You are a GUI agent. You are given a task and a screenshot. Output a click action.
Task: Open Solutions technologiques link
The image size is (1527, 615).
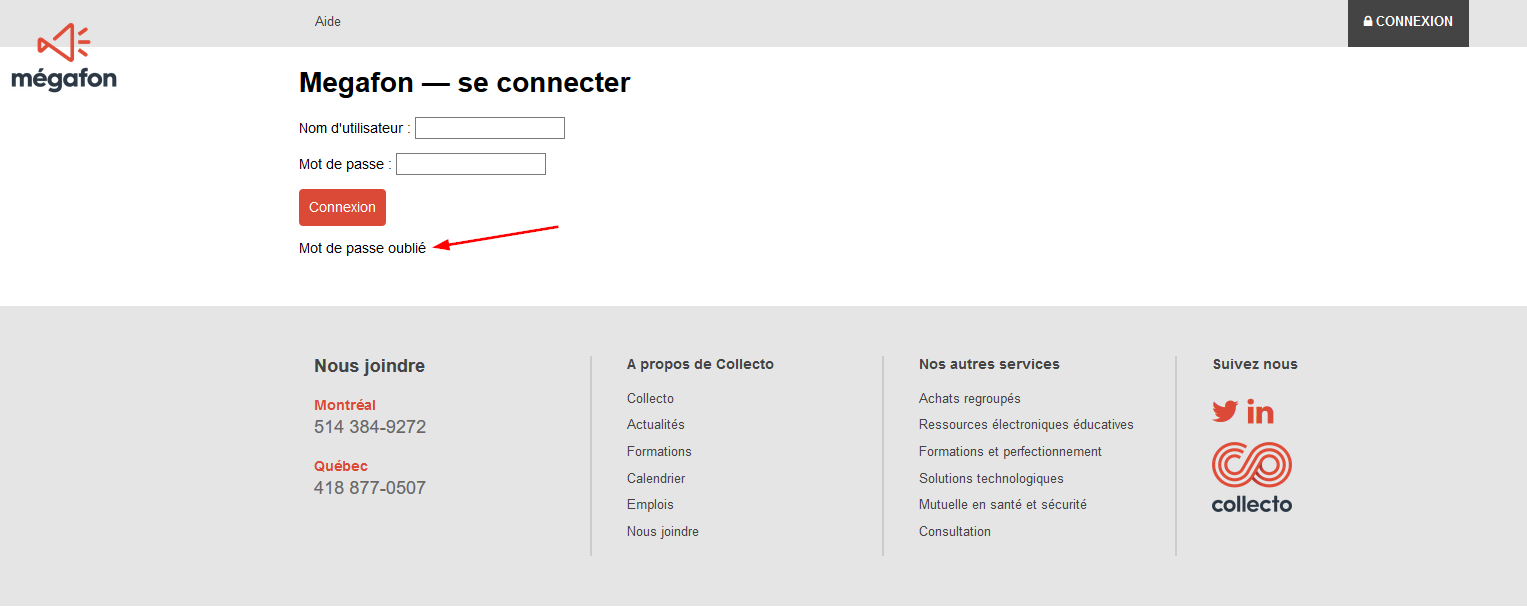[x=991, y=479]
